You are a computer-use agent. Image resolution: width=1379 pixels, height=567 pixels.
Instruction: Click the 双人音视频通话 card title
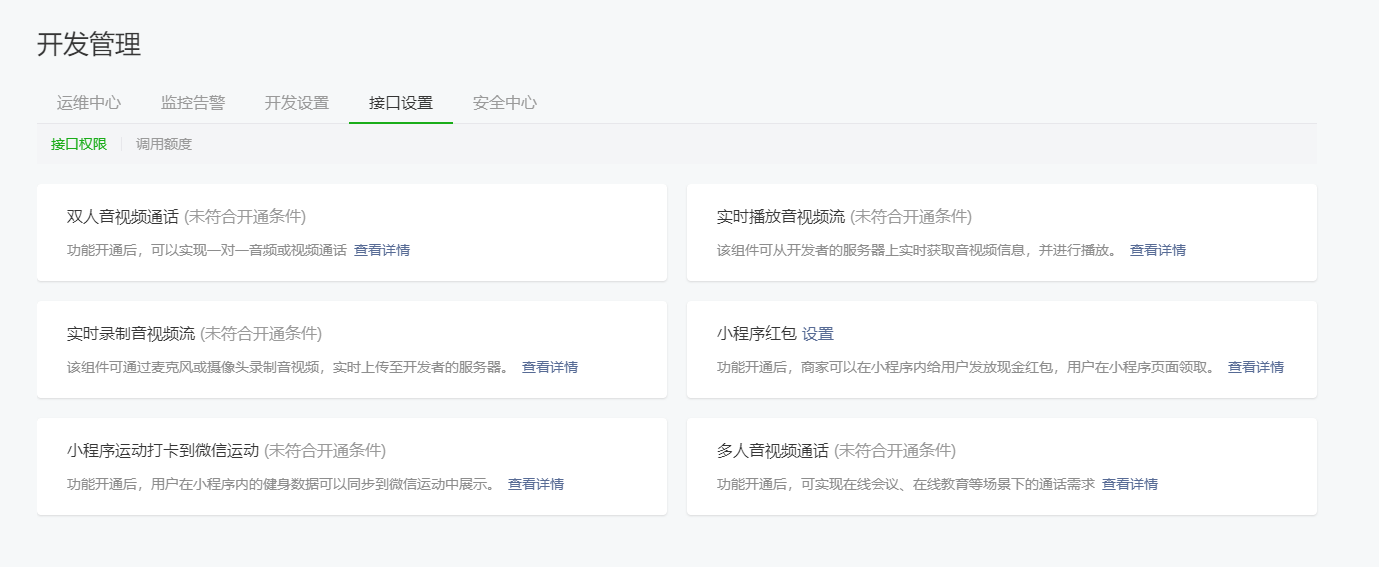(123, 217)
